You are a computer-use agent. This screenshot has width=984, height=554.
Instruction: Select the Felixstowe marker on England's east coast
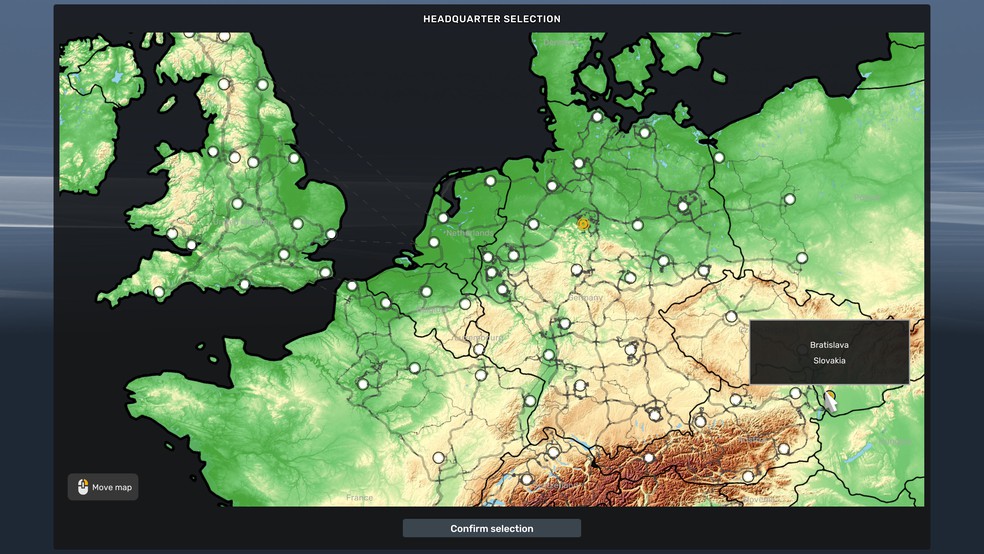[331, 235]
